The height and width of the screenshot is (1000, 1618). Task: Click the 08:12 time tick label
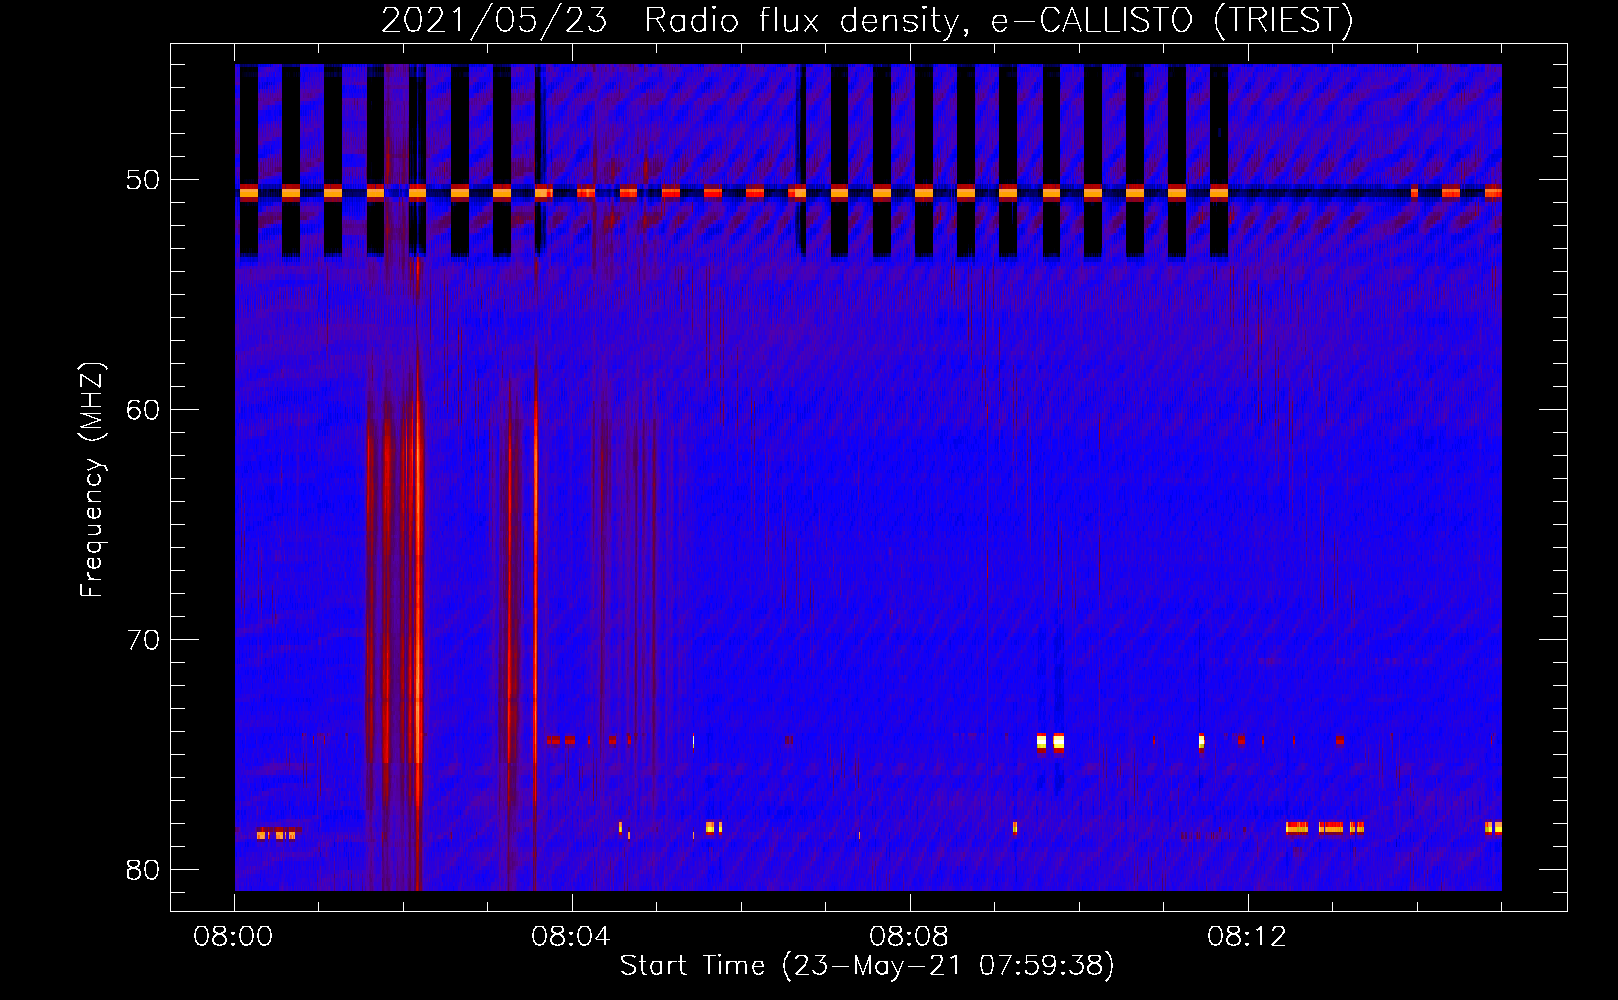1246,938
